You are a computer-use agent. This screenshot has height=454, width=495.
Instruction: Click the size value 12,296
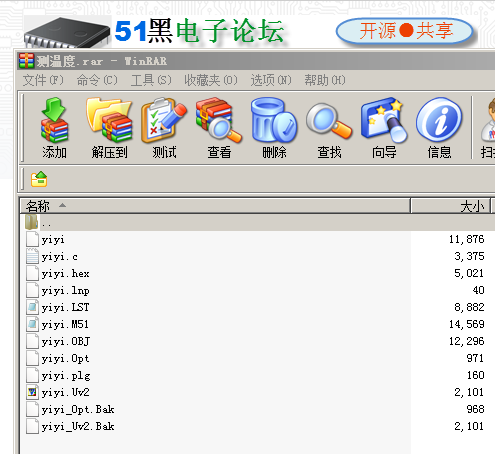click(x=466, y=341)
